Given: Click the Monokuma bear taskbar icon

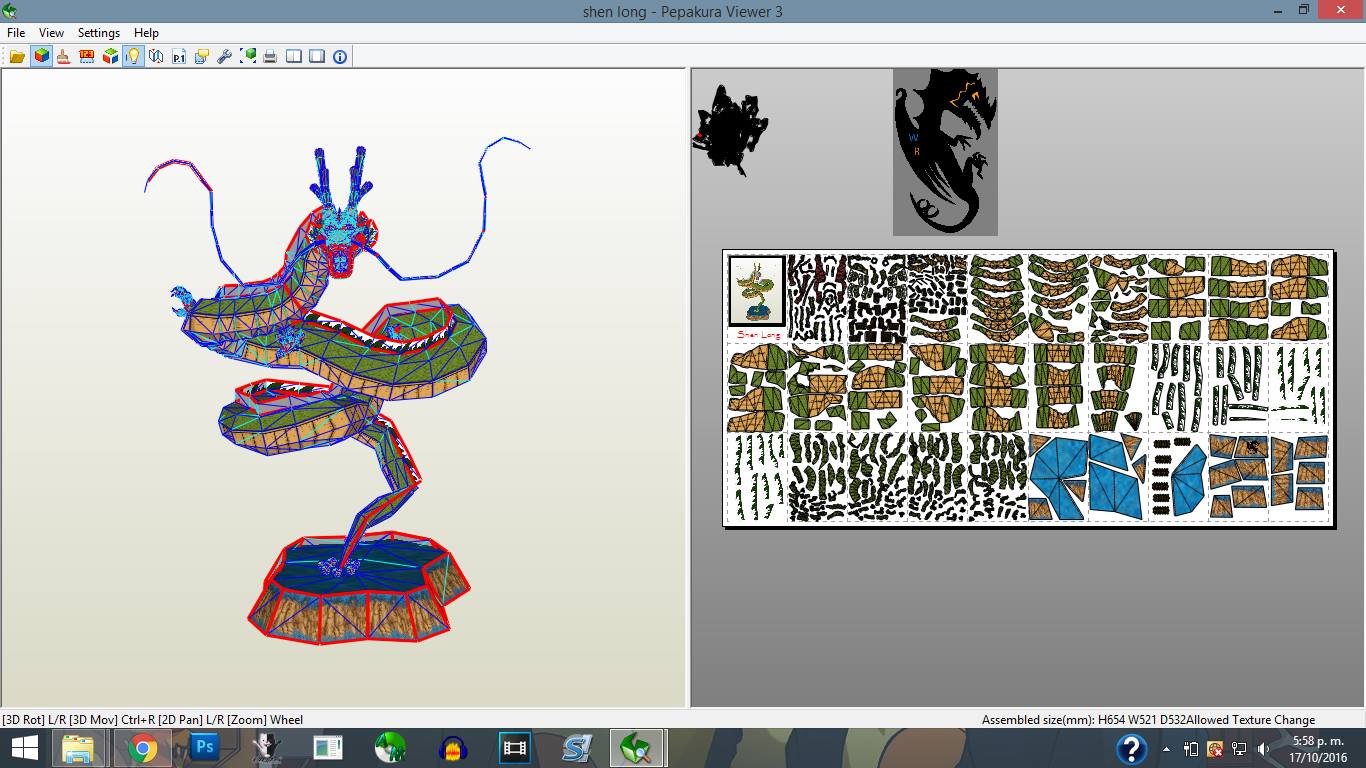Looking at the screenshot, I should tap(266, 748).
